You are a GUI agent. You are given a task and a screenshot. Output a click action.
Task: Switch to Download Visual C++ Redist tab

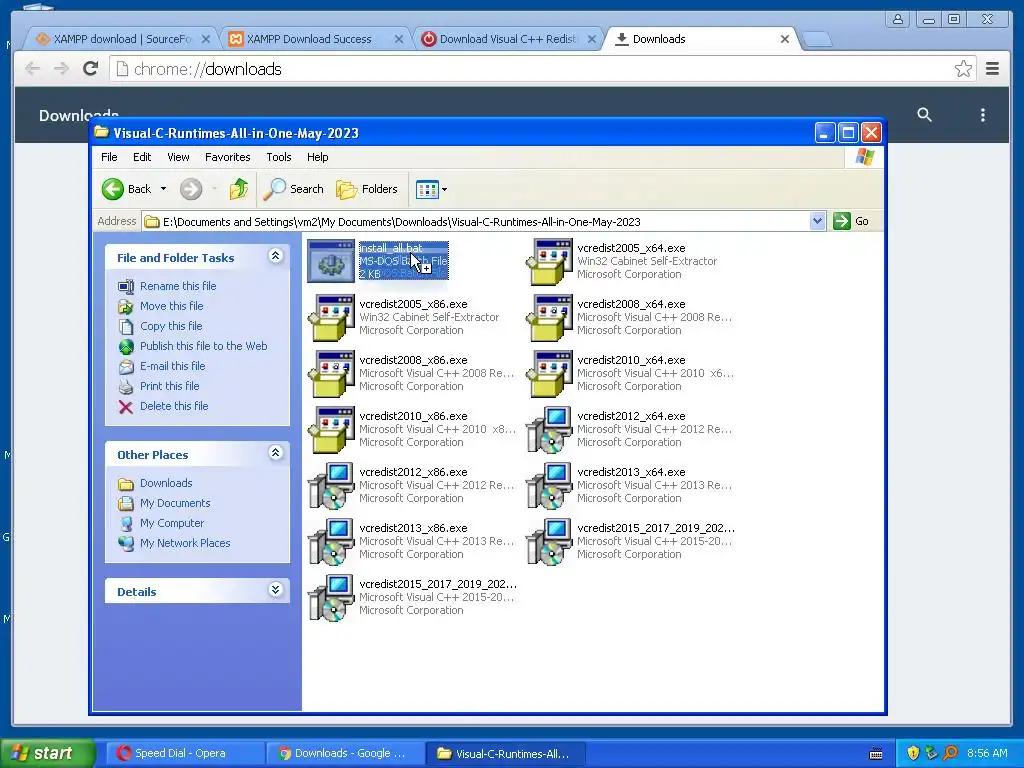tap(508, 39)
